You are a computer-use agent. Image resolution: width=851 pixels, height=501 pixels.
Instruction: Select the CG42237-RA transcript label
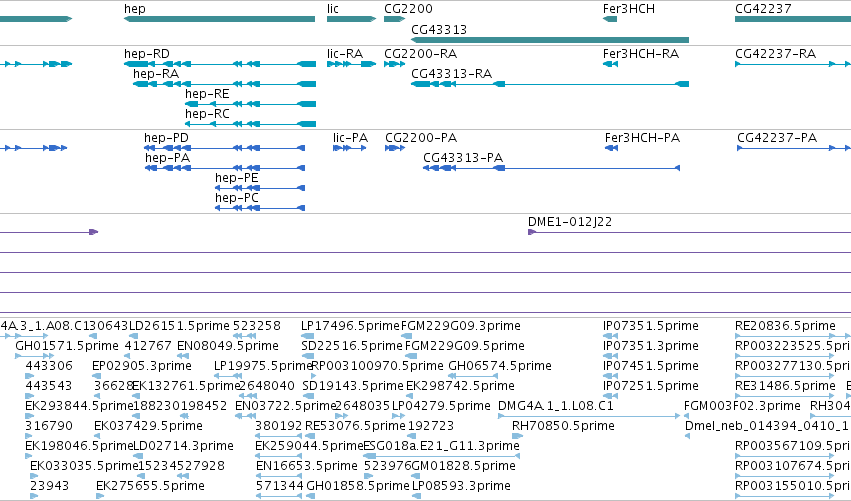click(x=776, y=54)
